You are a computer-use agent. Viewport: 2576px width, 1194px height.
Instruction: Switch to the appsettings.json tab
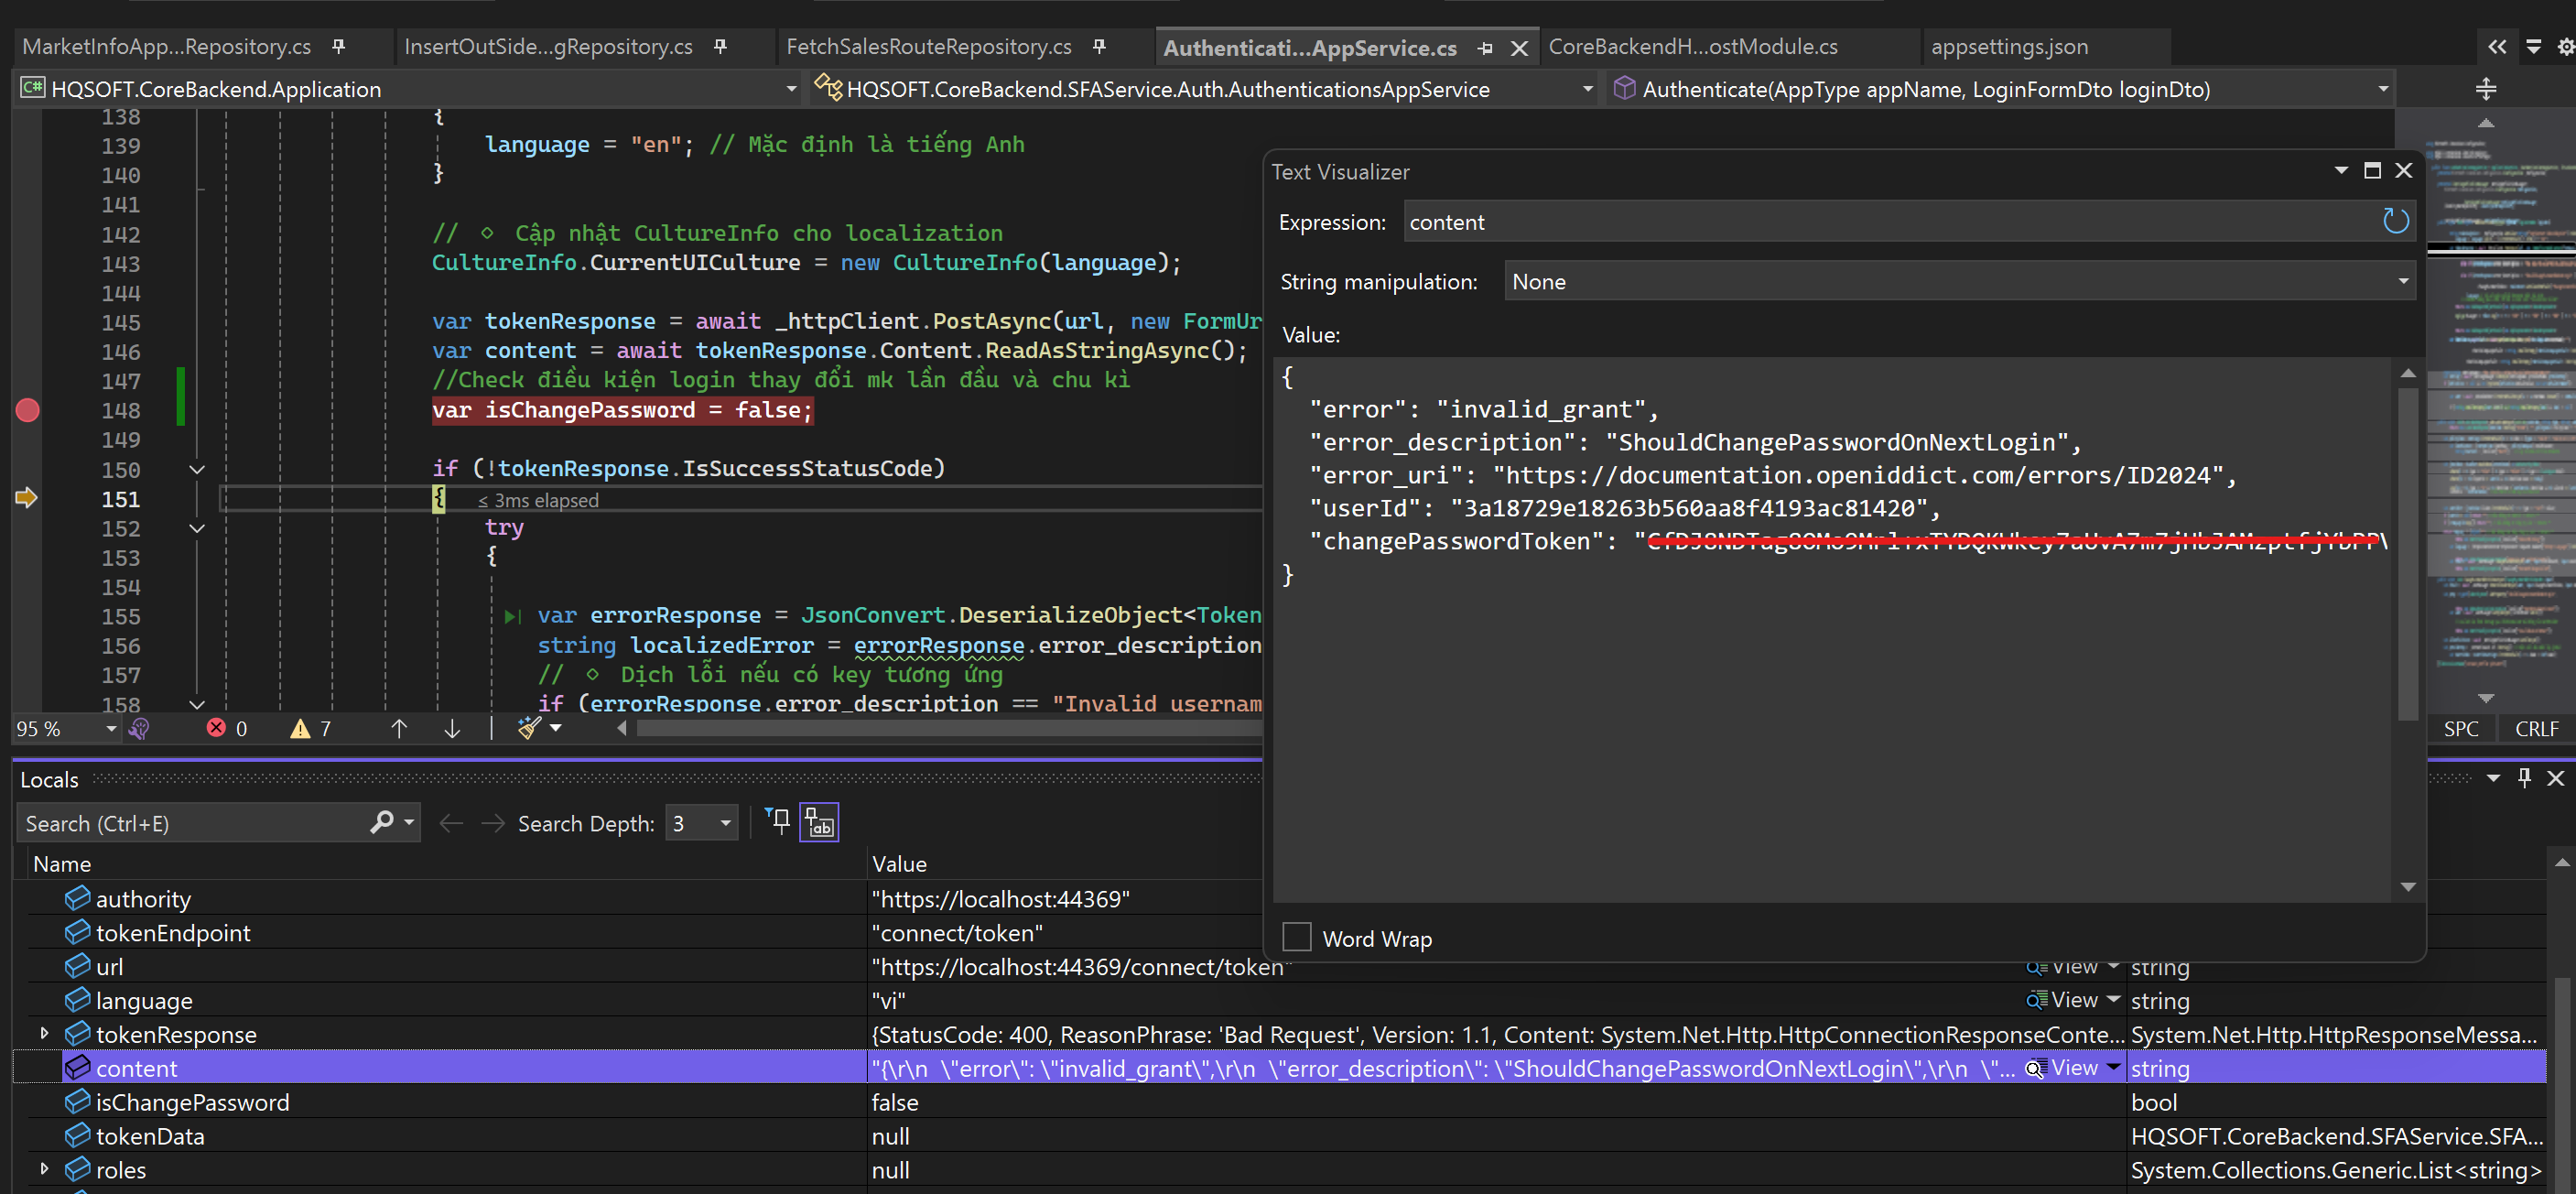coord(2009,46)
